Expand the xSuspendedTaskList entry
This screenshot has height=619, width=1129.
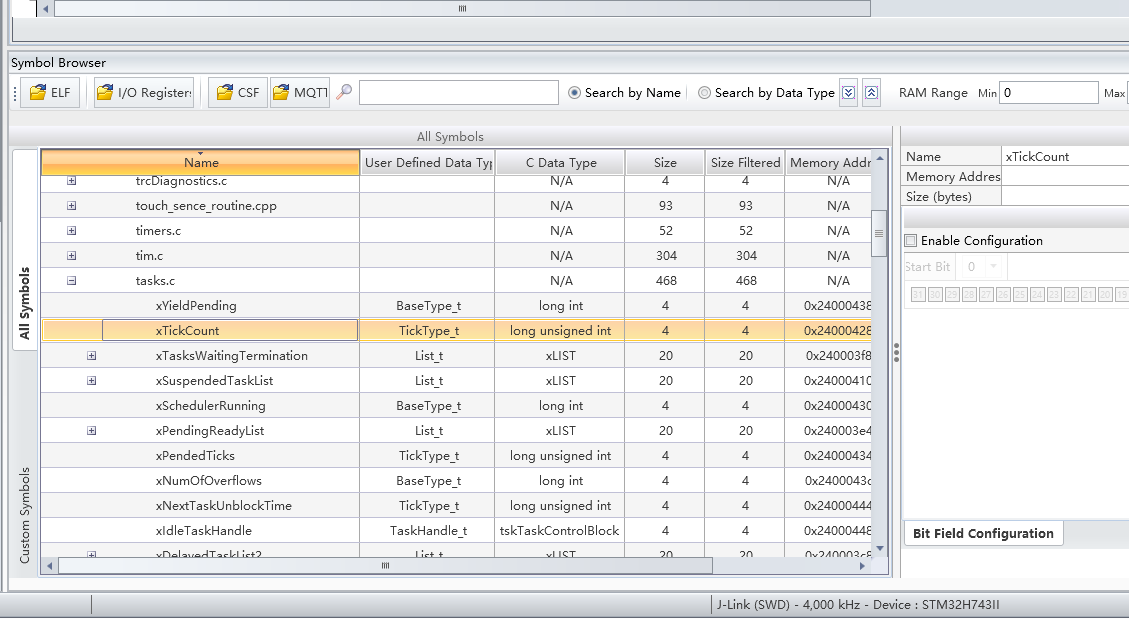click(91, 381)
